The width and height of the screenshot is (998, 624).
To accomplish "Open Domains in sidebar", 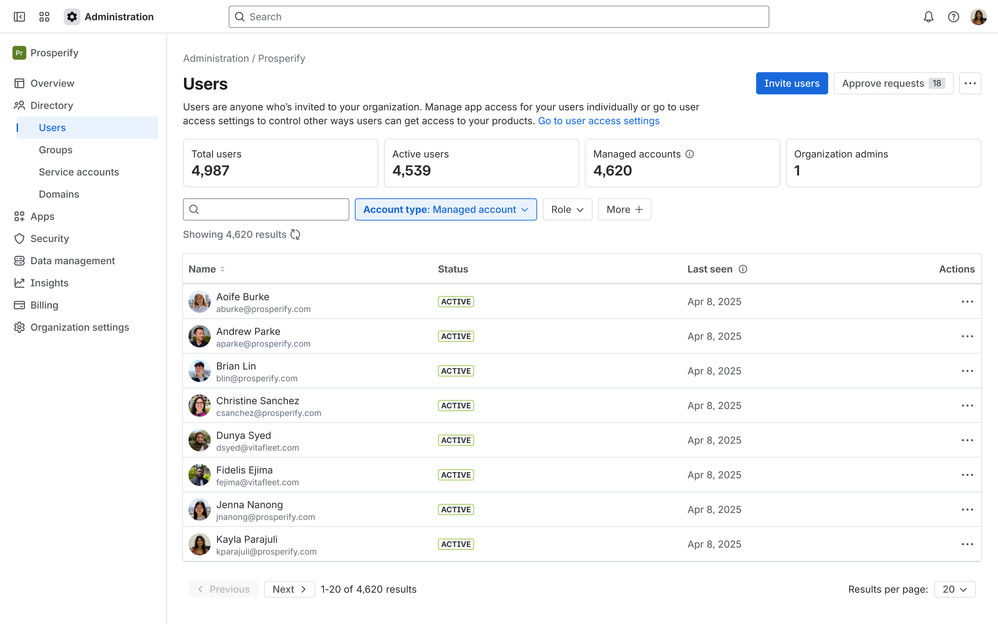I will [59, 194].
